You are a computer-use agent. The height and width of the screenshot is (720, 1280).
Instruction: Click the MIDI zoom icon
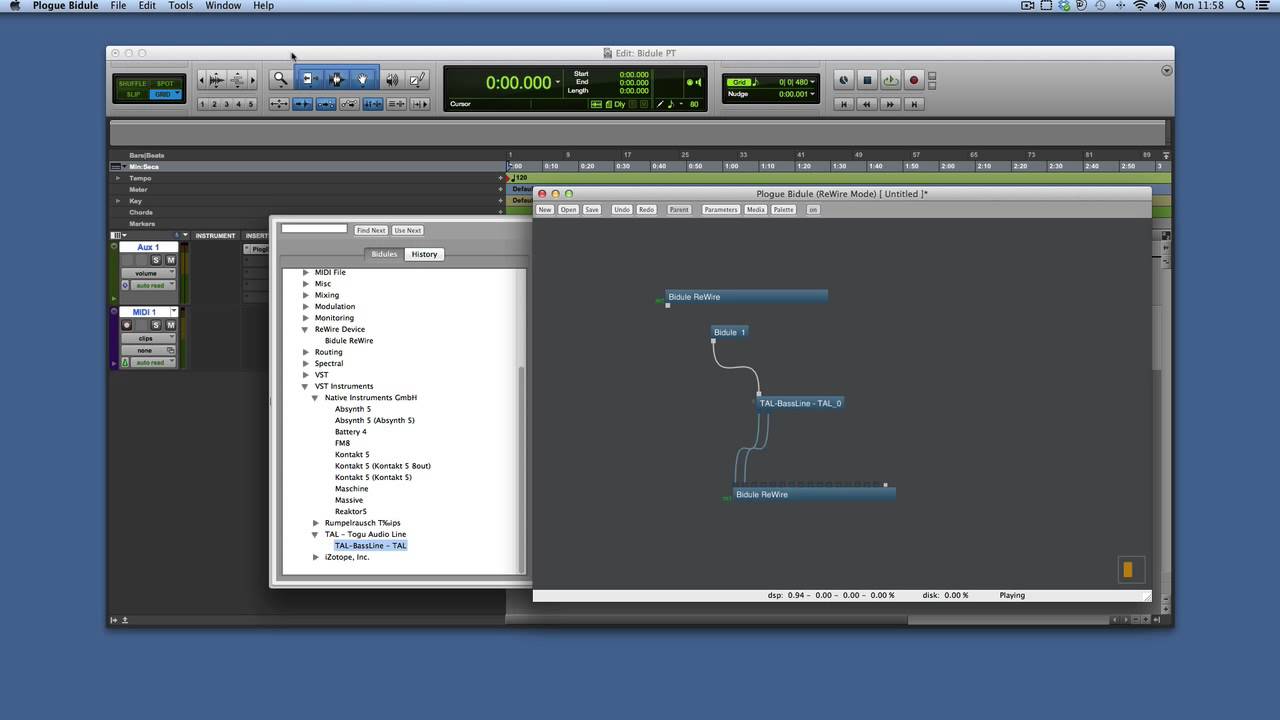point(238,79)
